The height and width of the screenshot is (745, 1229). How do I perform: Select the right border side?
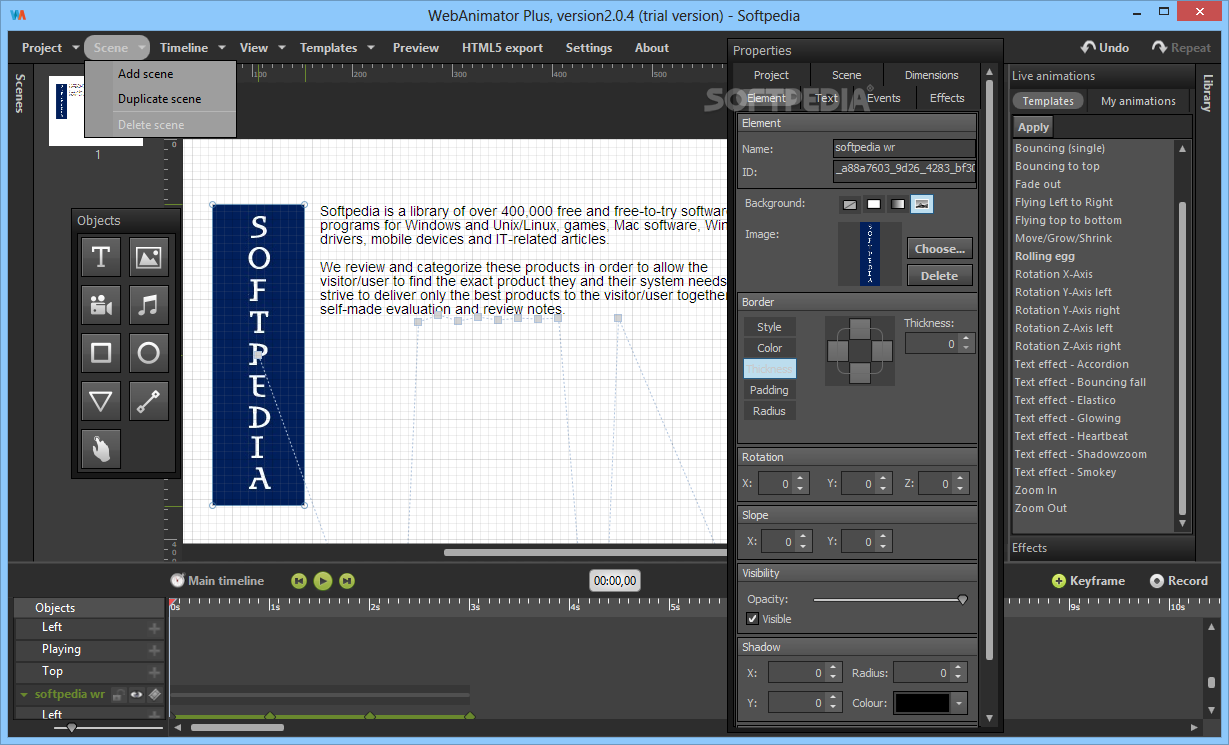pos(882,351)
